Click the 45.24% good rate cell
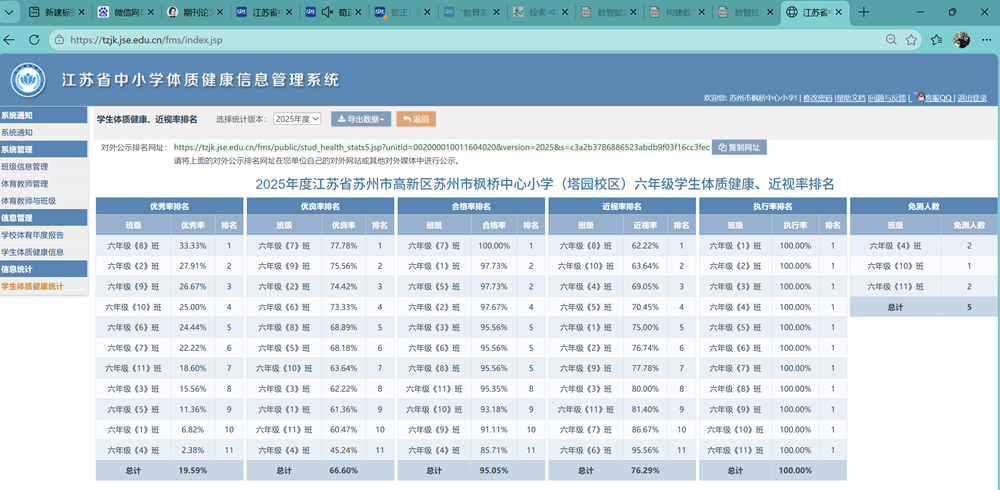The image size is (1000, 490). click(343, 450)
